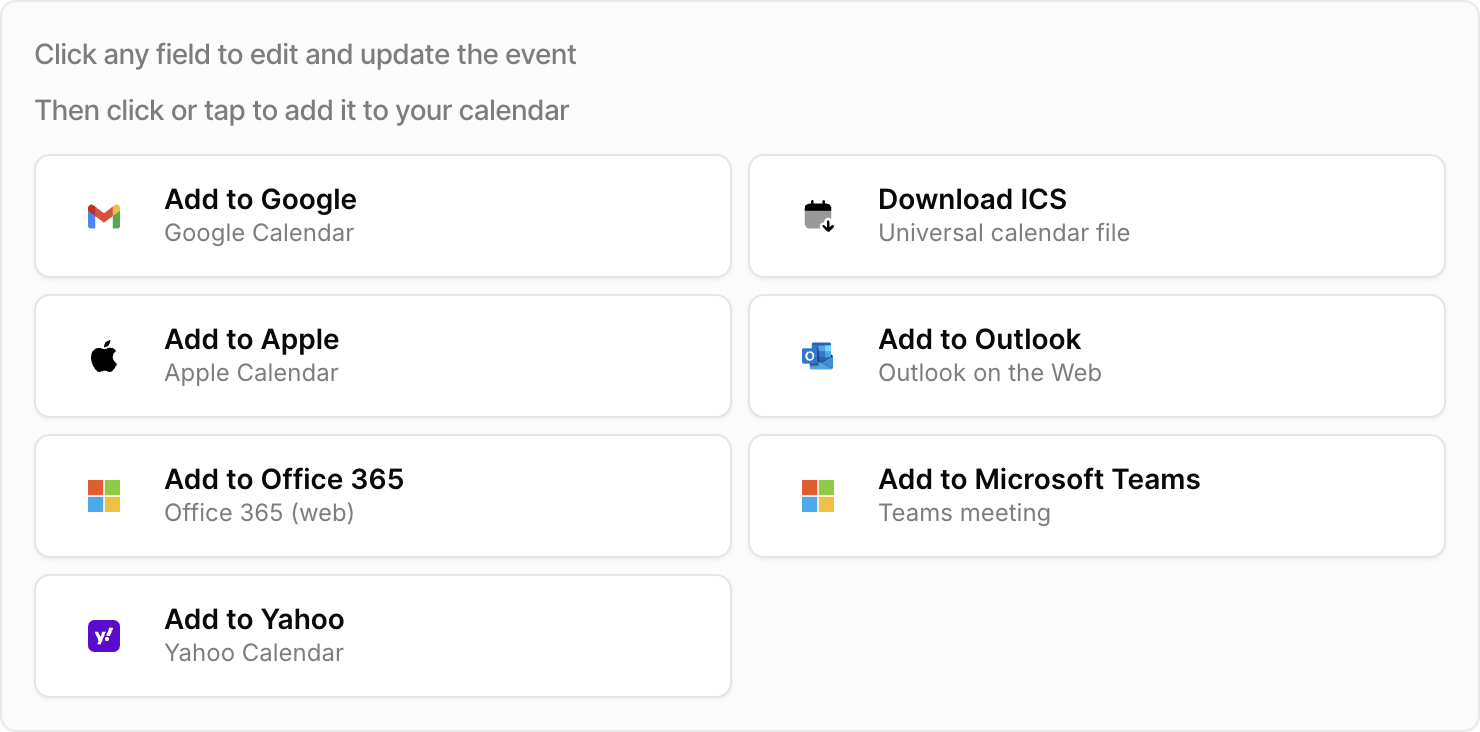Click the Gmail icon on Add to Google
This screenshot has height=732, width=1480.
coord(104,215)
